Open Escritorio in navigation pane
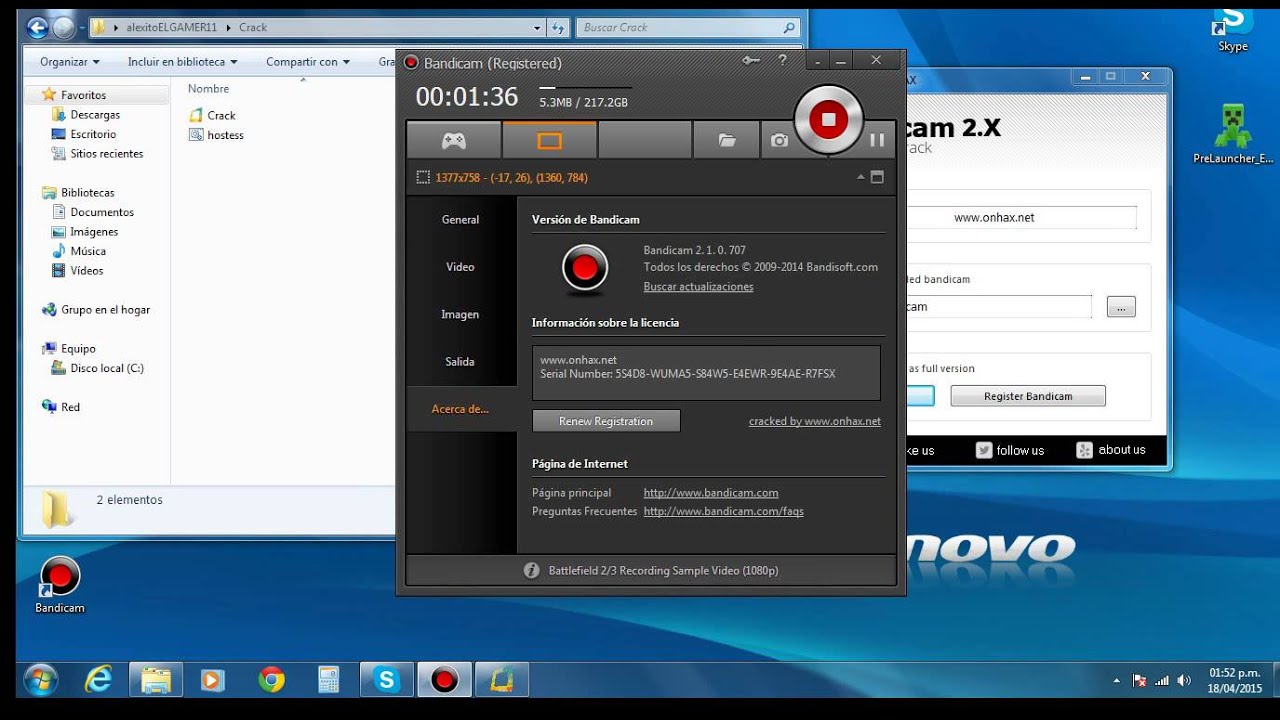Image resolution: width=1280 pixels, height=720 pixels. point(93,134)
